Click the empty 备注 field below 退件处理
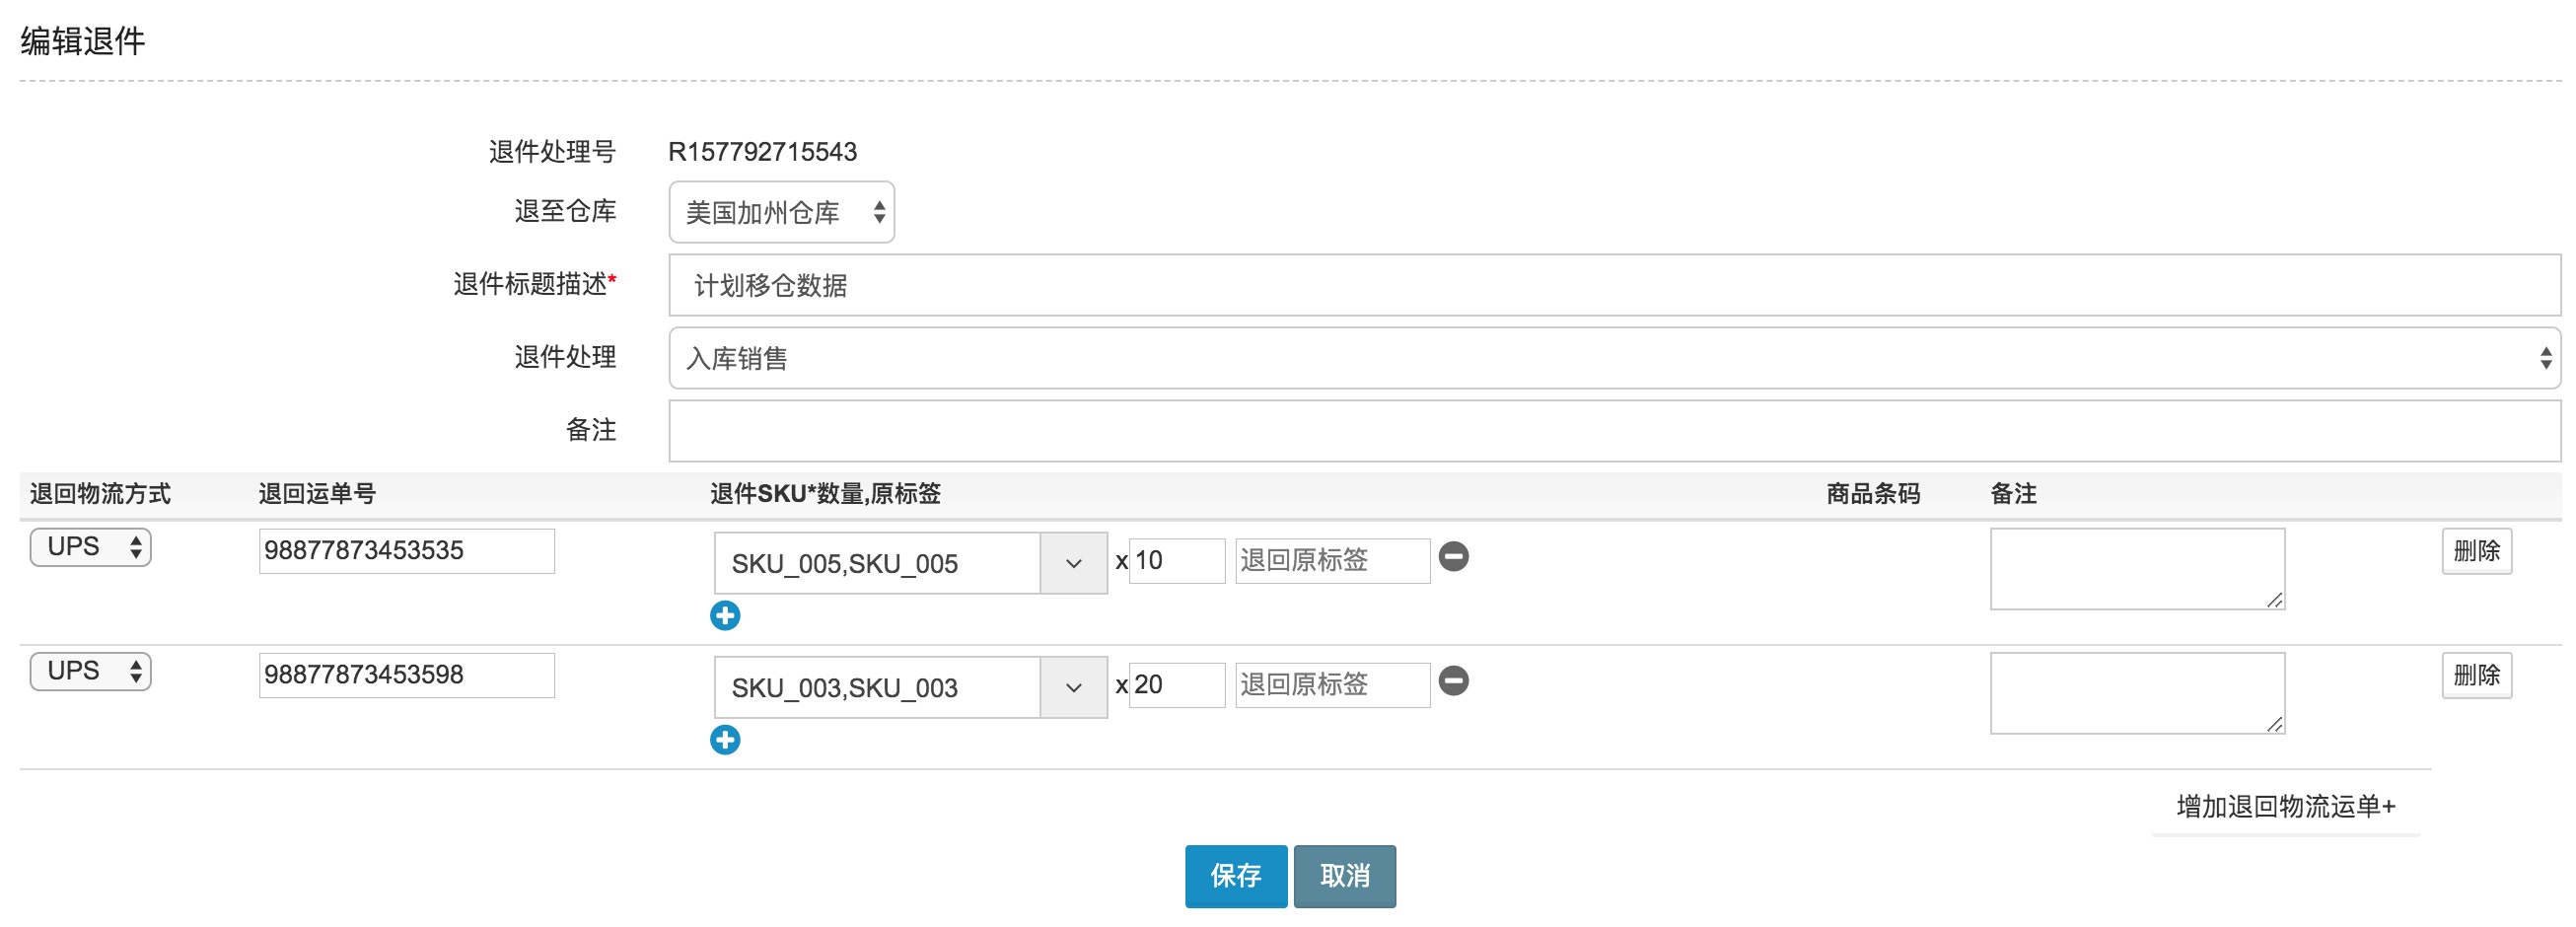 click(1613, 431)
